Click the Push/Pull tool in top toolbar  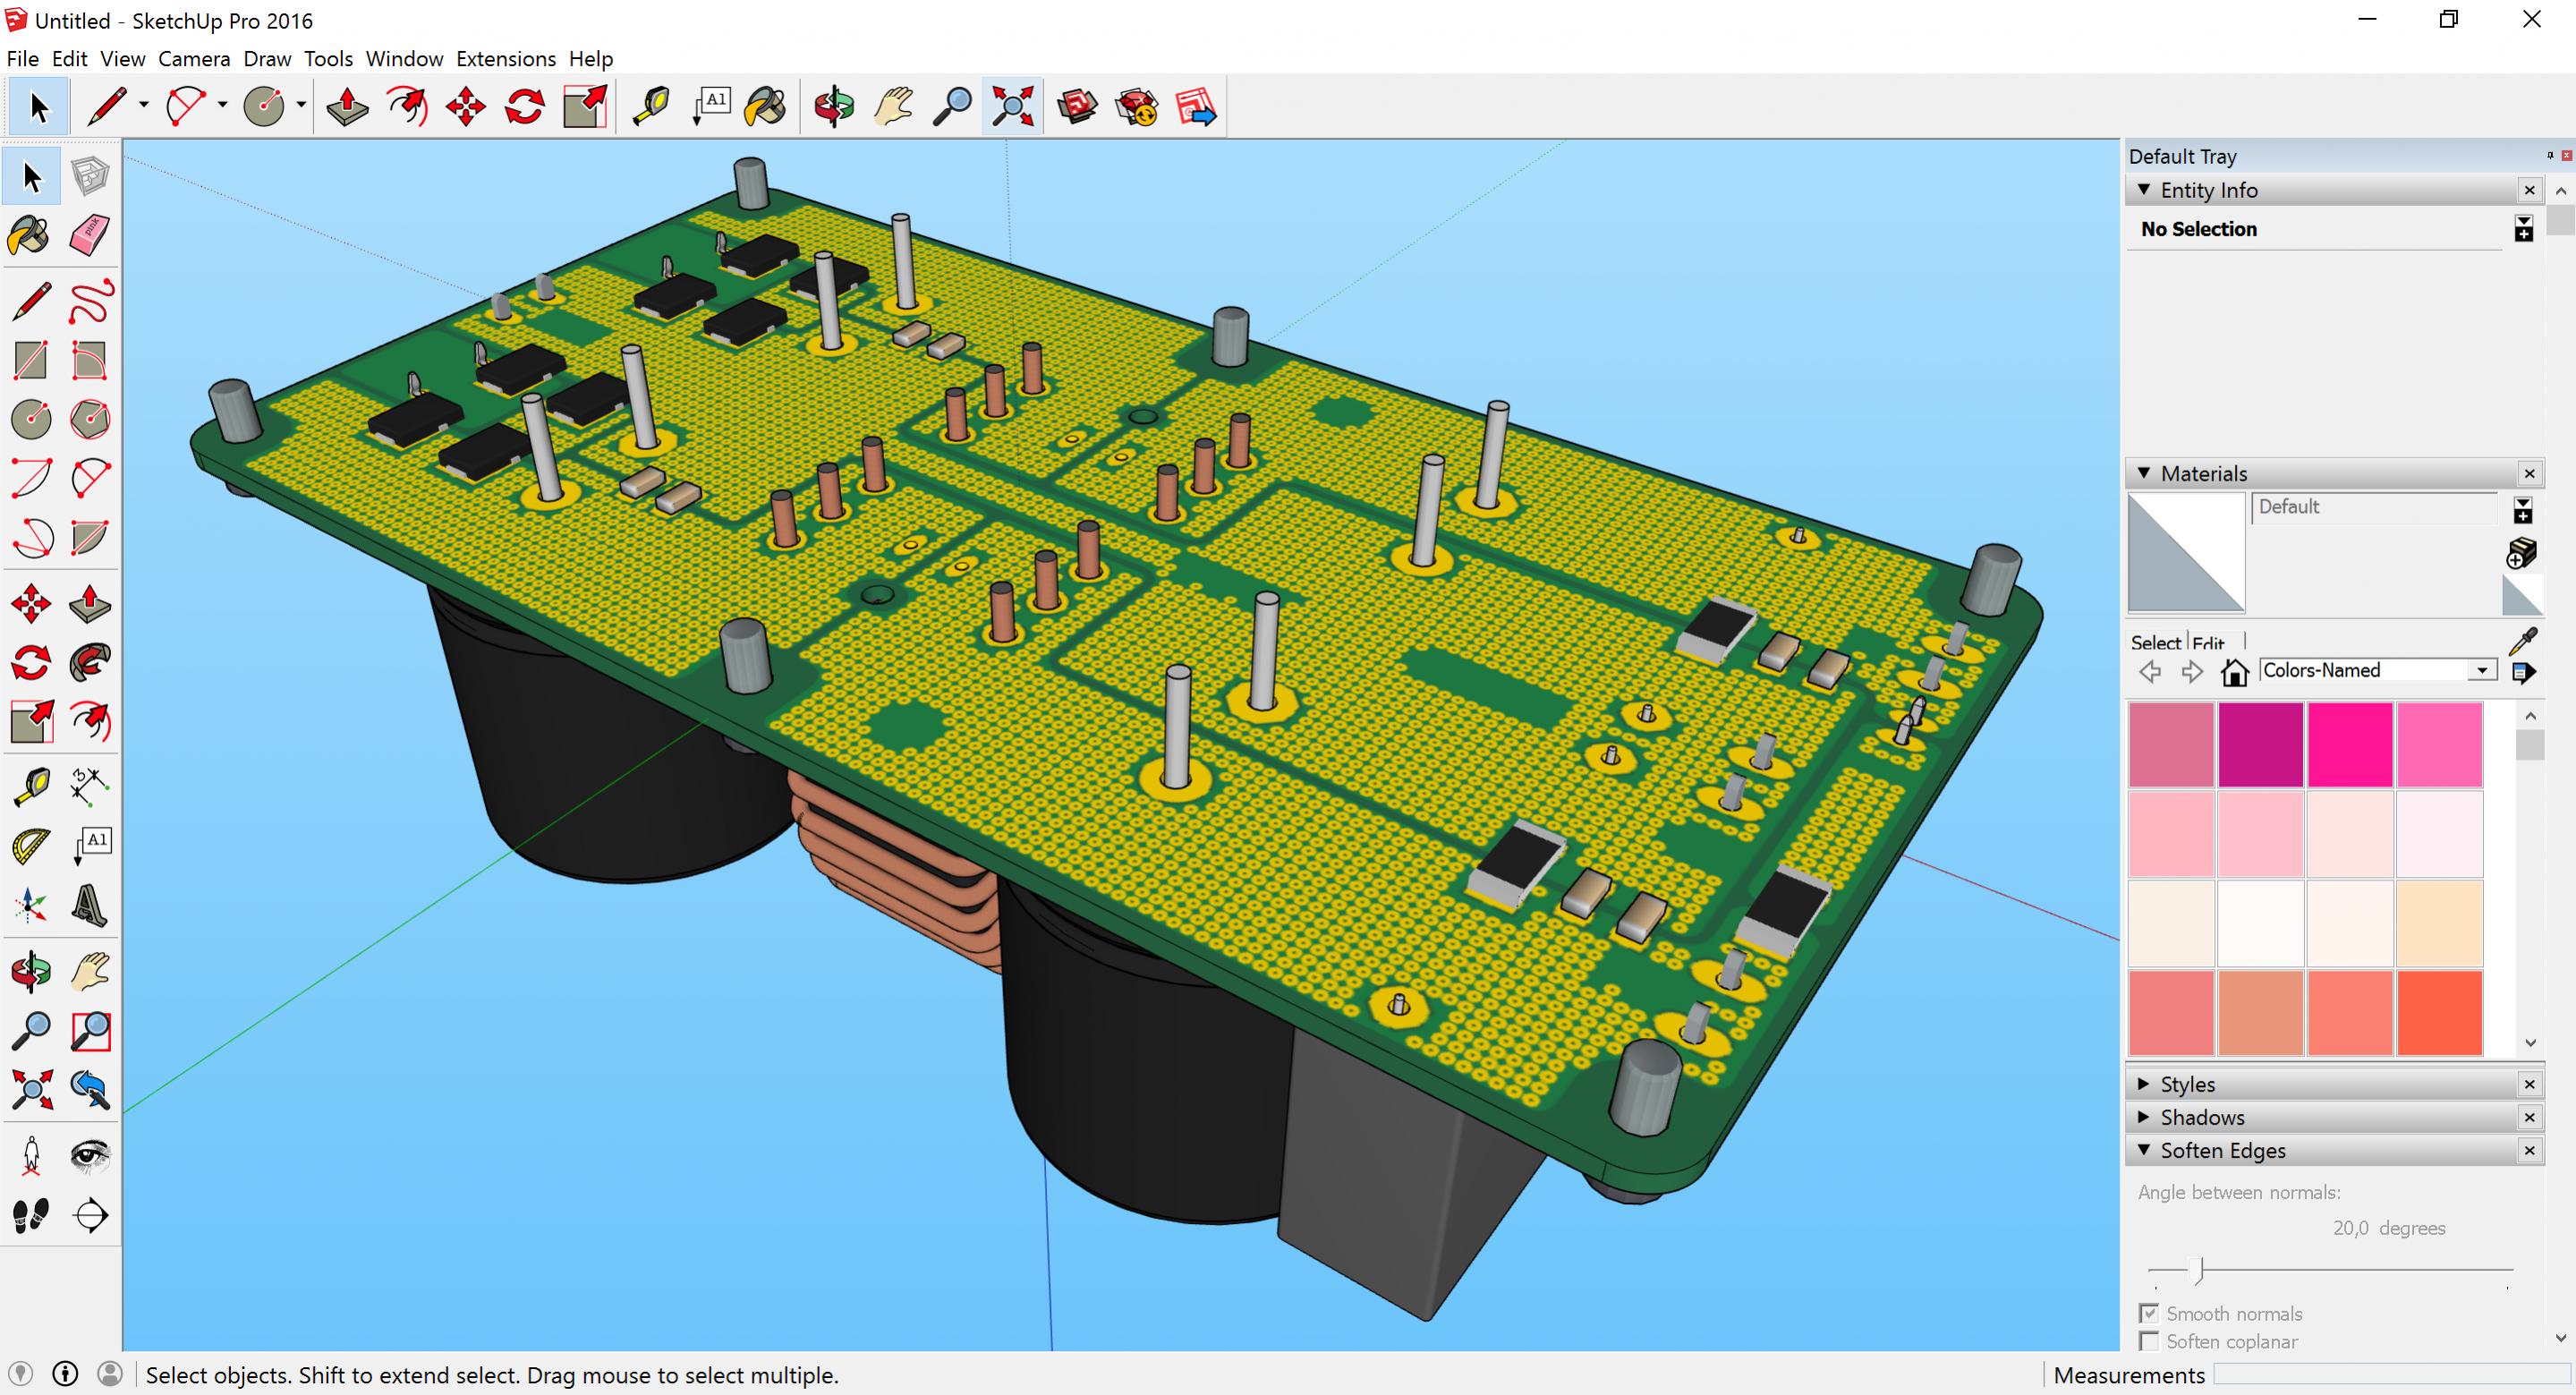pos(347,106)
